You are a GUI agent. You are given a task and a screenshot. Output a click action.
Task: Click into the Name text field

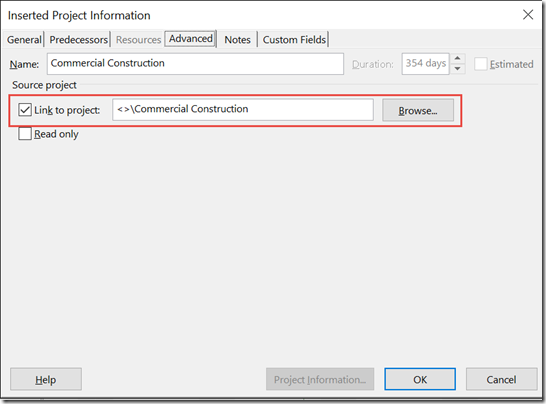195,64
